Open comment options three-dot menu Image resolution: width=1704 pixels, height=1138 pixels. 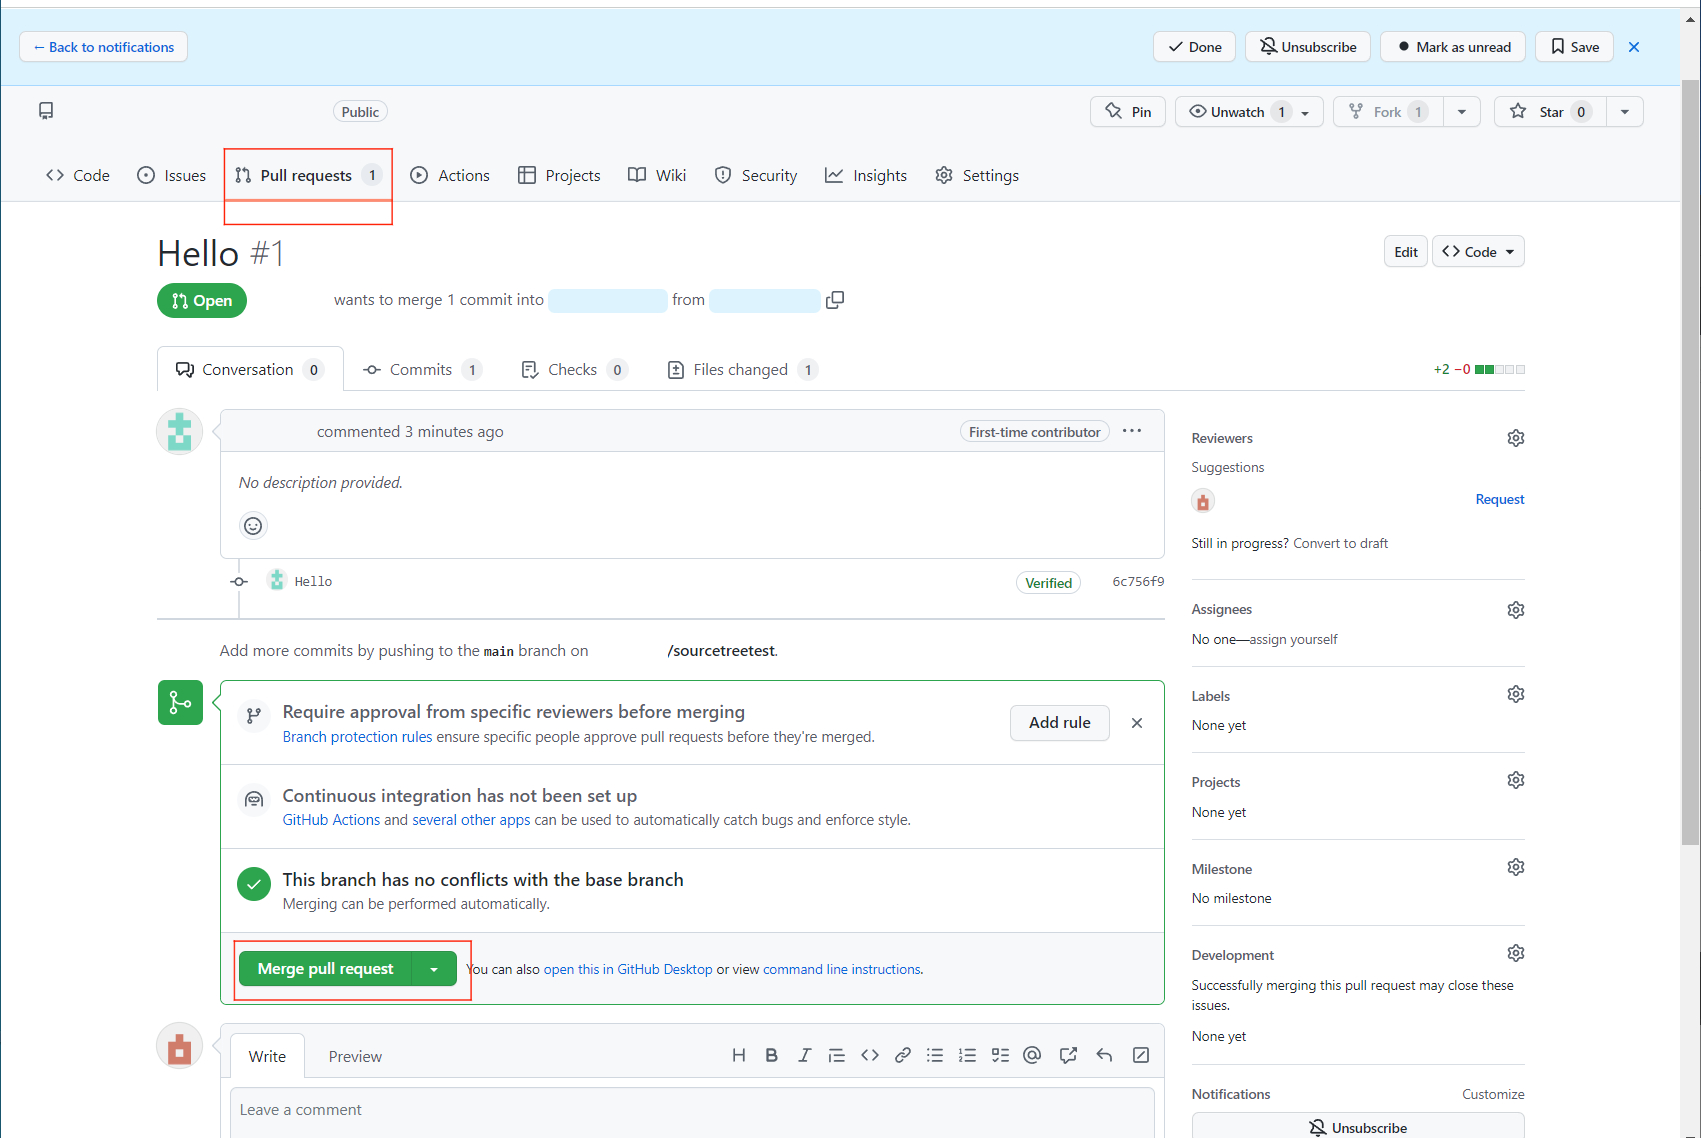click(1132, 431)
